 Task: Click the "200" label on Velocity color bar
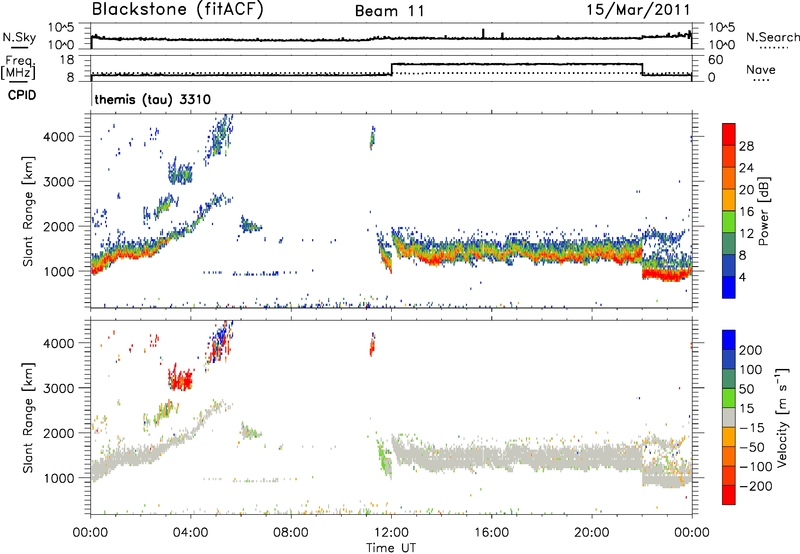point(751,350)
